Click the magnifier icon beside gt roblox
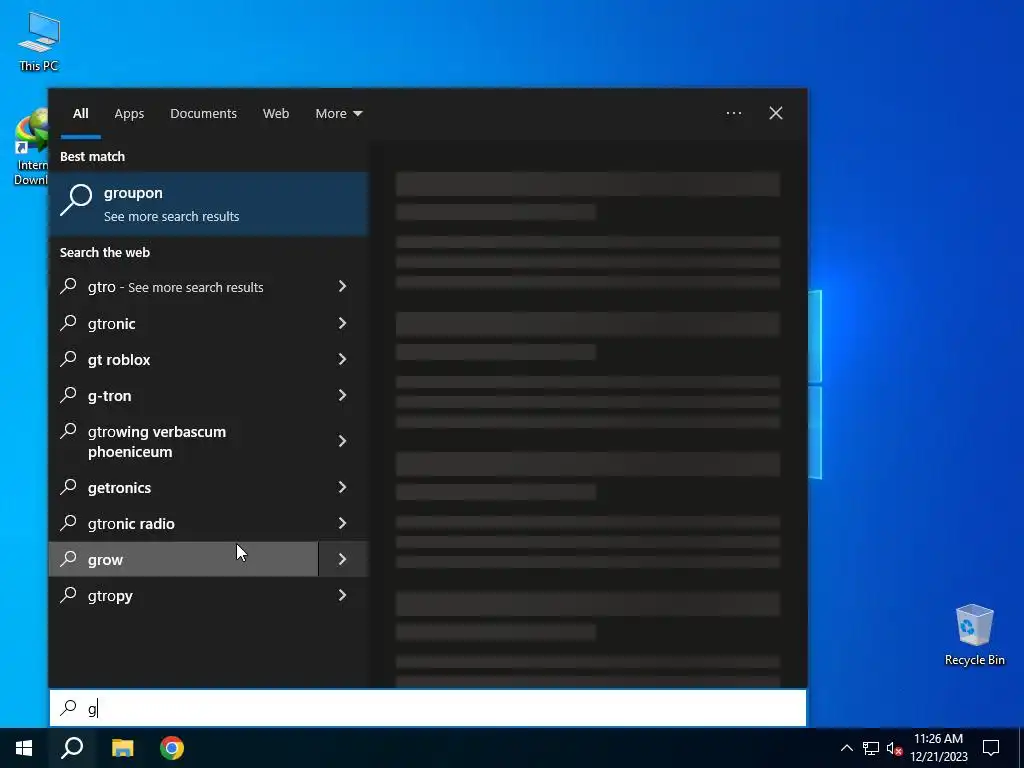Screen dimensions: 1024x768 coord(69,359)
